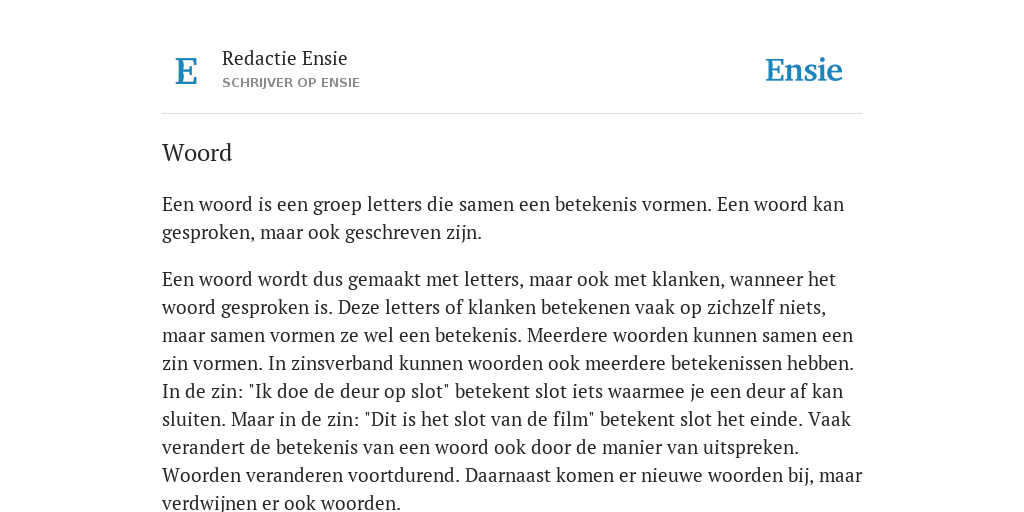Image resolution: width=1024 pixels, height=512 pixels.
Task: Click the line 'gesproken, maar ook geschreven zijn.'
Action: pos(321,233)
